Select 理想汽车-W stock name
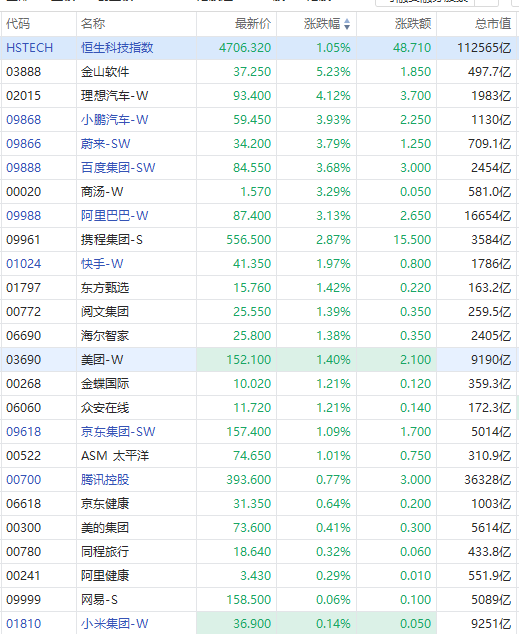This screenshot has width=519, height=634. tap(114, 96)
